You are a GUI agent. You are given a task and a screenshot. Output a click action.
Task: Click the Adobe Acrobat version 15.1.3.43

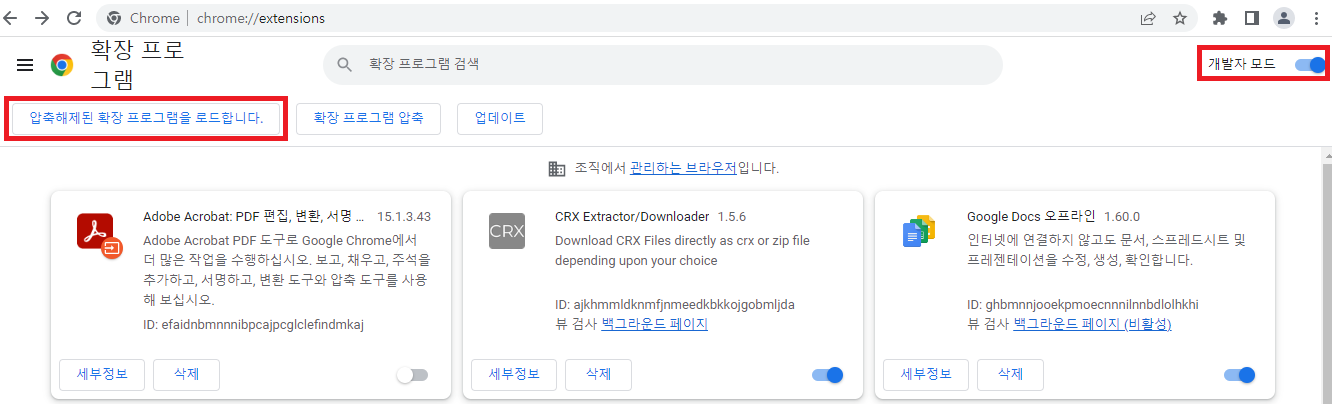(404, 216)
